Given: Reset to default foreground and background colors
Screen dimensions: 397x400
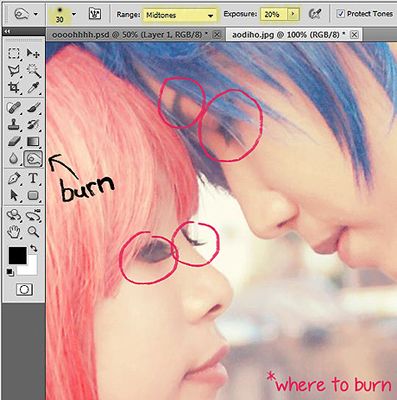Looking at the screenshot, I should pos(10,272).
